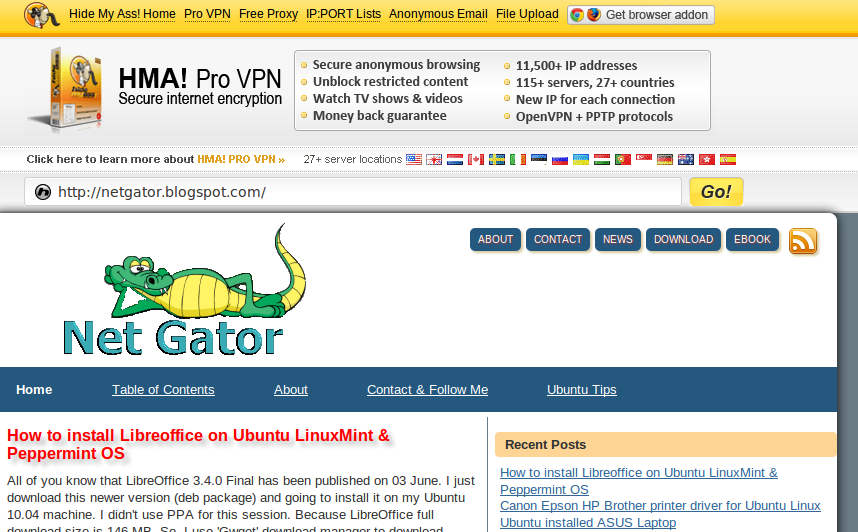Open the ABOUT button in blog header
Image resolution: width=858 pixels, height=532 pixels.
click(x=495, y=240)
